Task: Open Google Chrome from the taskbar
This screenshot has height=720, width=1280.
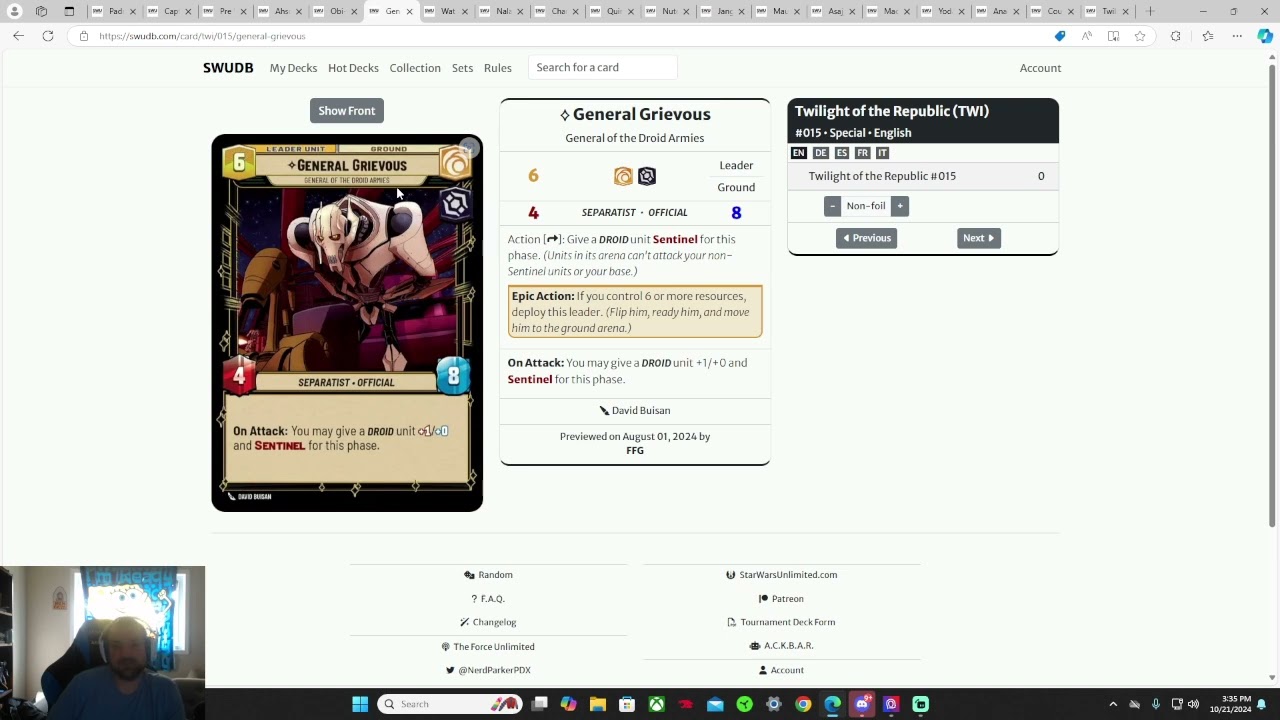Action: [803, 704]
